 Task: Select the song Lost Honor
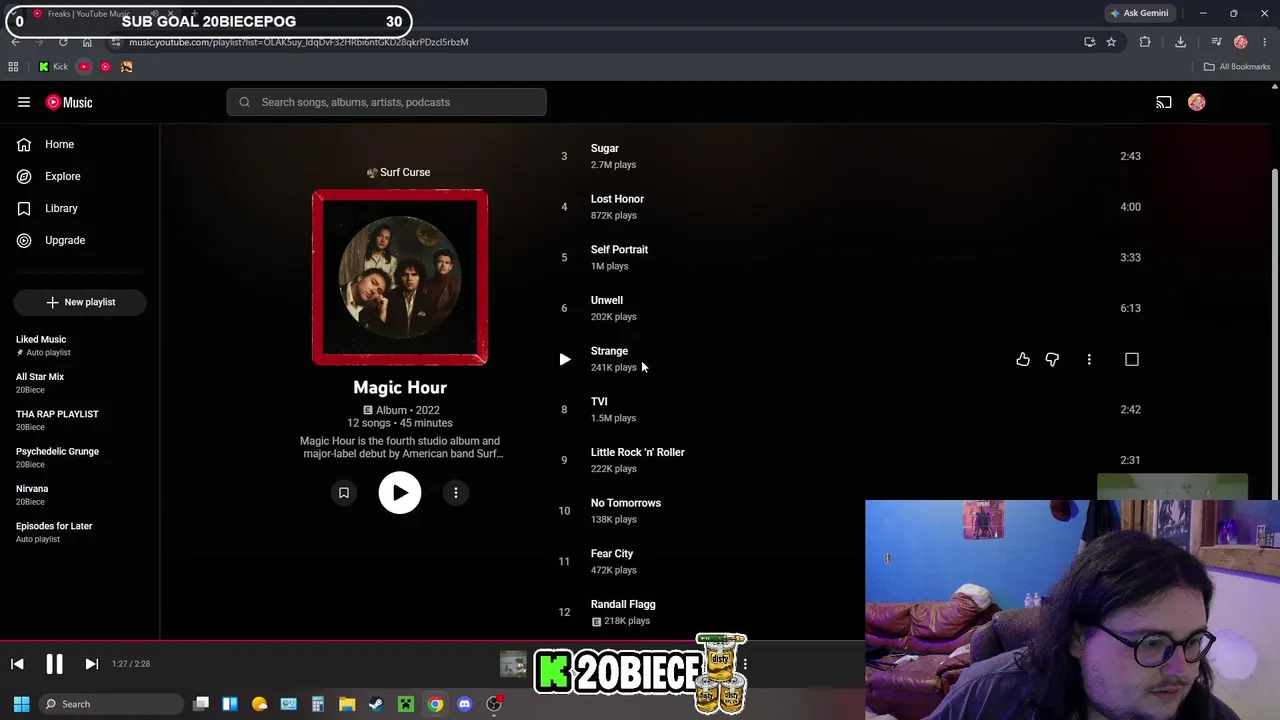coord(617,199)
